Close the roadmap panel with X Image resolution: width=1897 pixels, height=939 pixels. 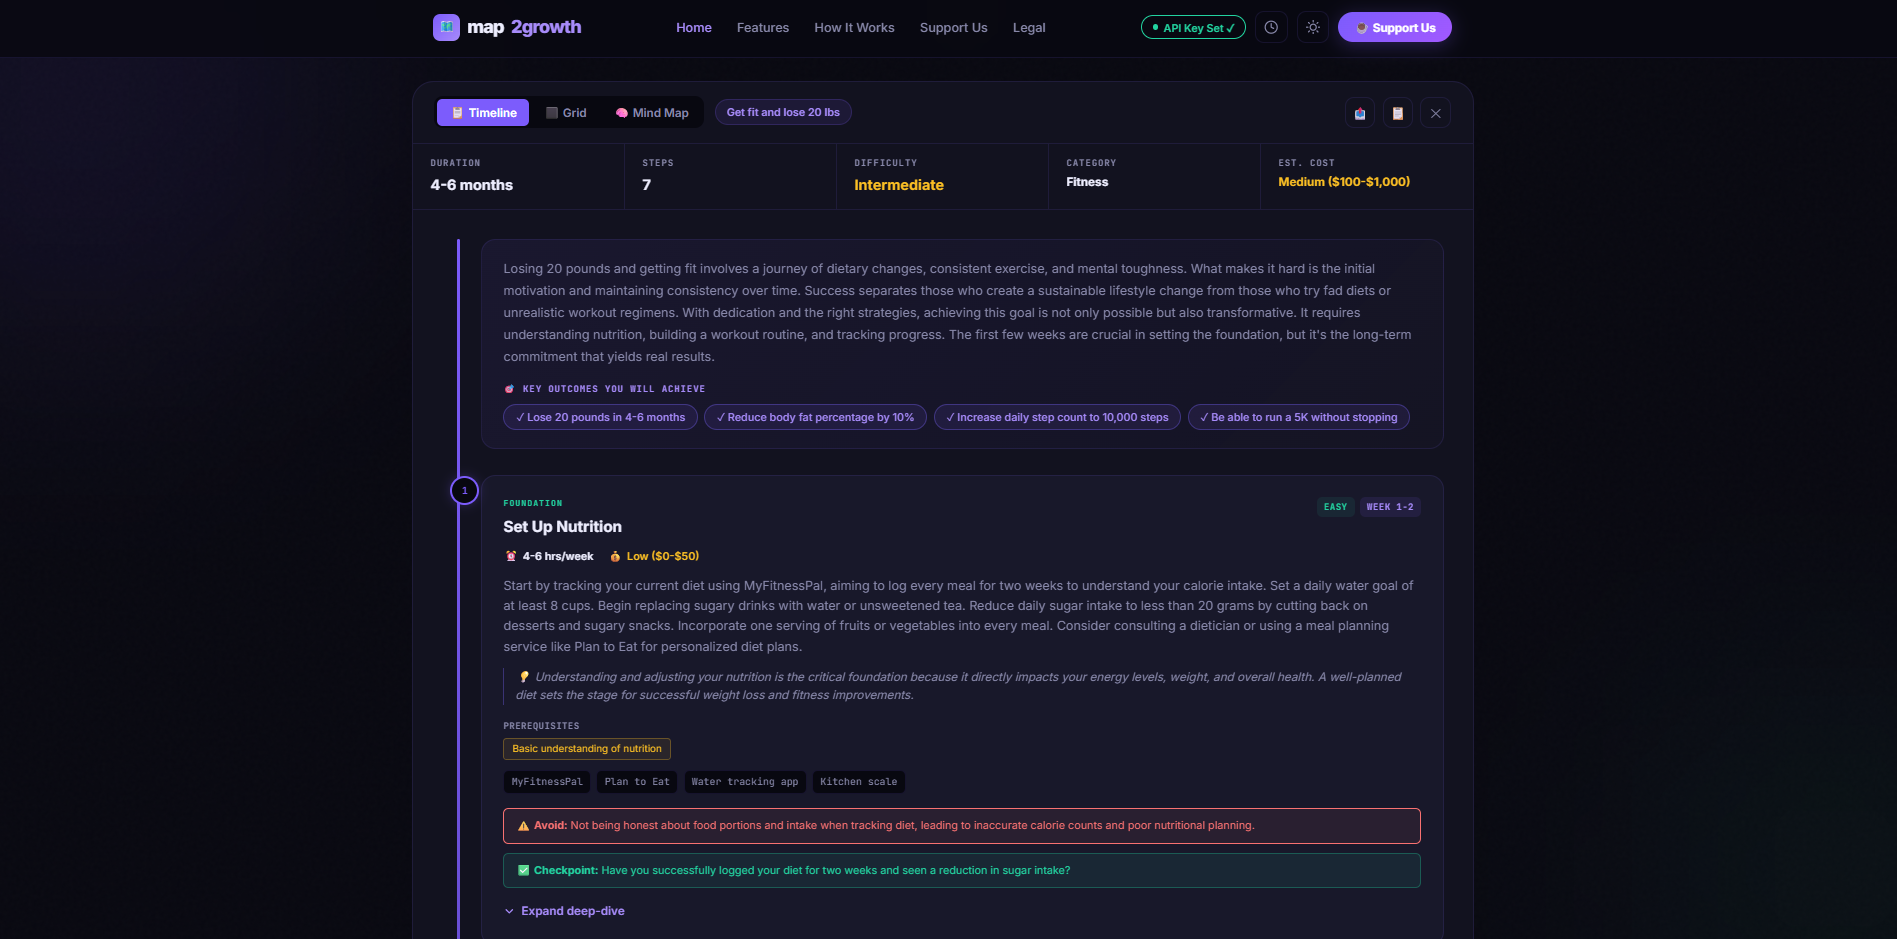pyautogui.click(x=1436, y=113)
